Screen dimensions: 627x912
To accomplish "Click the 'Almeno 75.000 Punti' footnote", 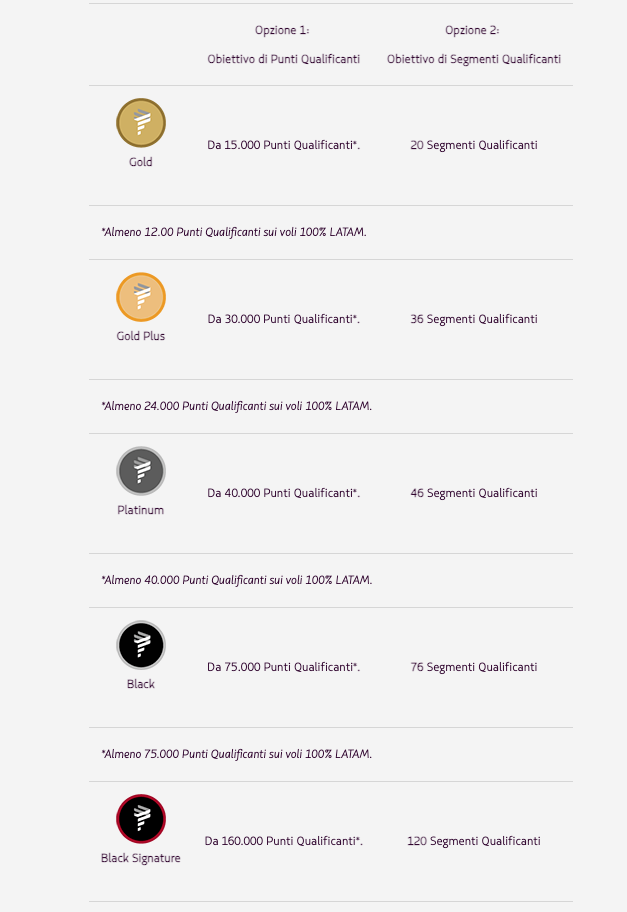I will pos(237,754).
